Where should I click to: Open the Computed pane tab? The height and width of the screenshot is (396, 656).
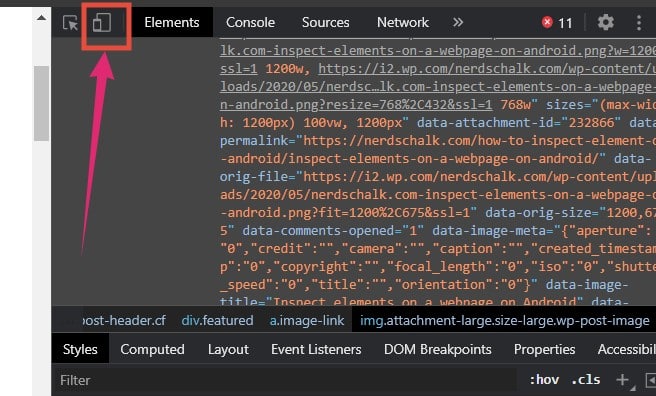pos(152,349)
